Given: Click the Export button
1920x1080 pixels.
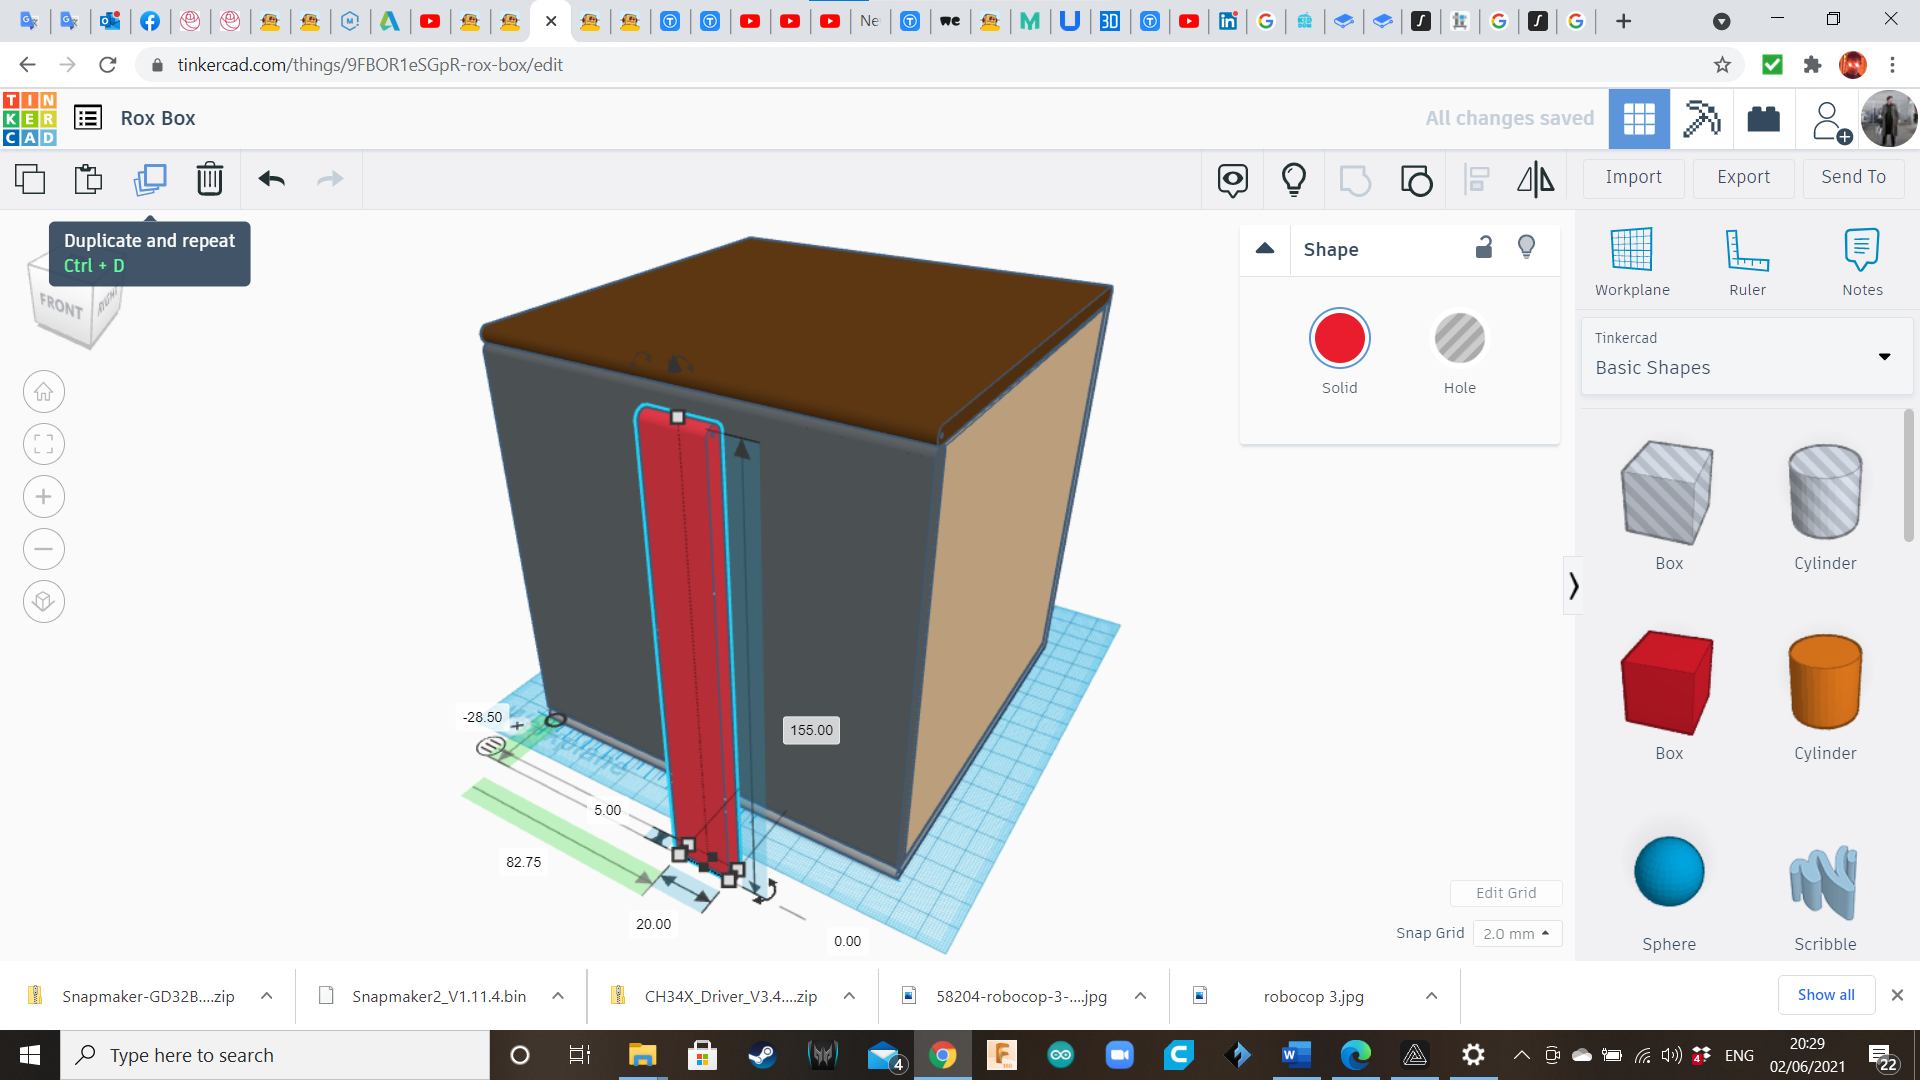Looking at the screenshot, I should (1742, 177).
